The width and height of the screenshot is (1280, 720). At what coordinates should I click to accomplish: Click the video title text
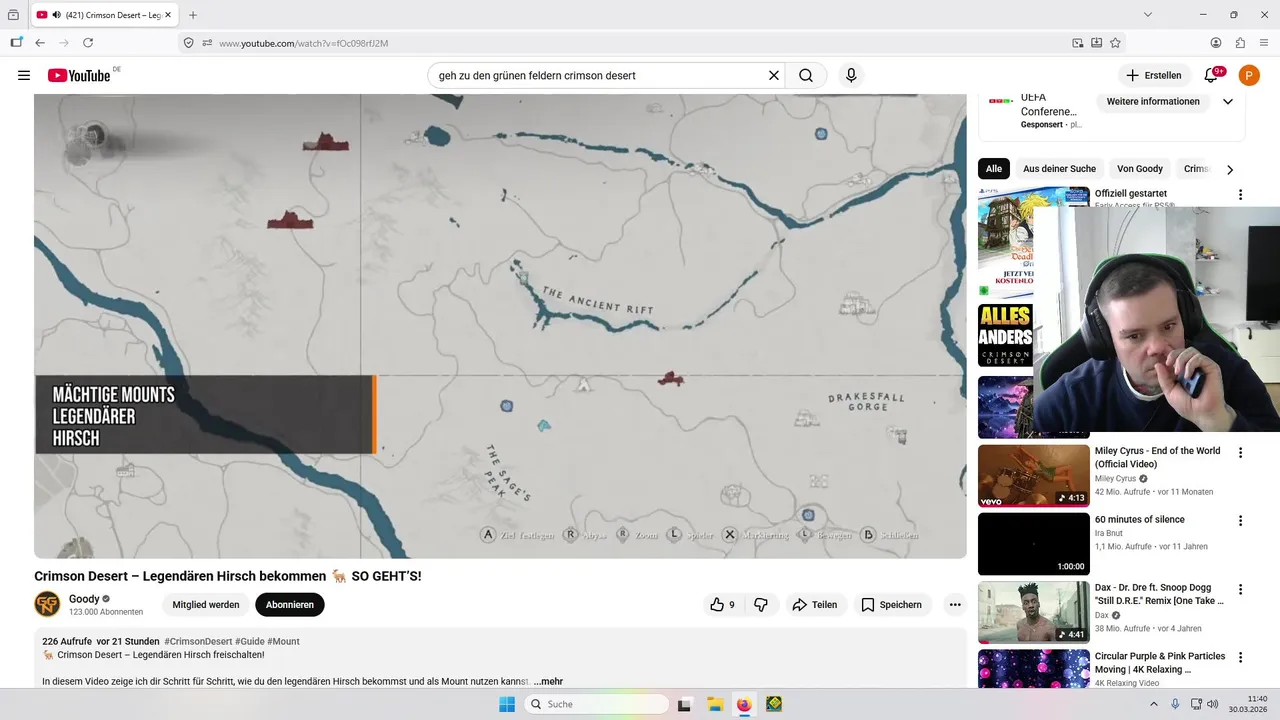coord(228,576)
